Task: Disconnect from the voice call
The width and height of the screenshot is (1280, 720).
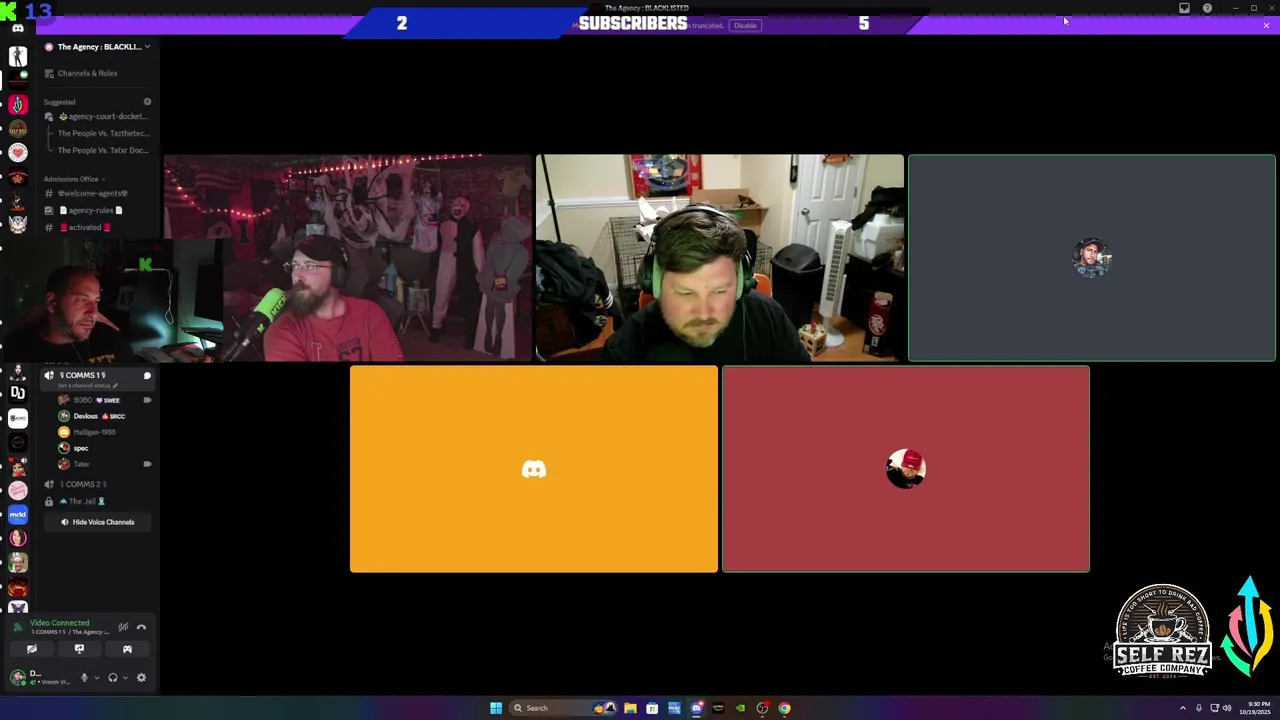Action: click(141, 627)
